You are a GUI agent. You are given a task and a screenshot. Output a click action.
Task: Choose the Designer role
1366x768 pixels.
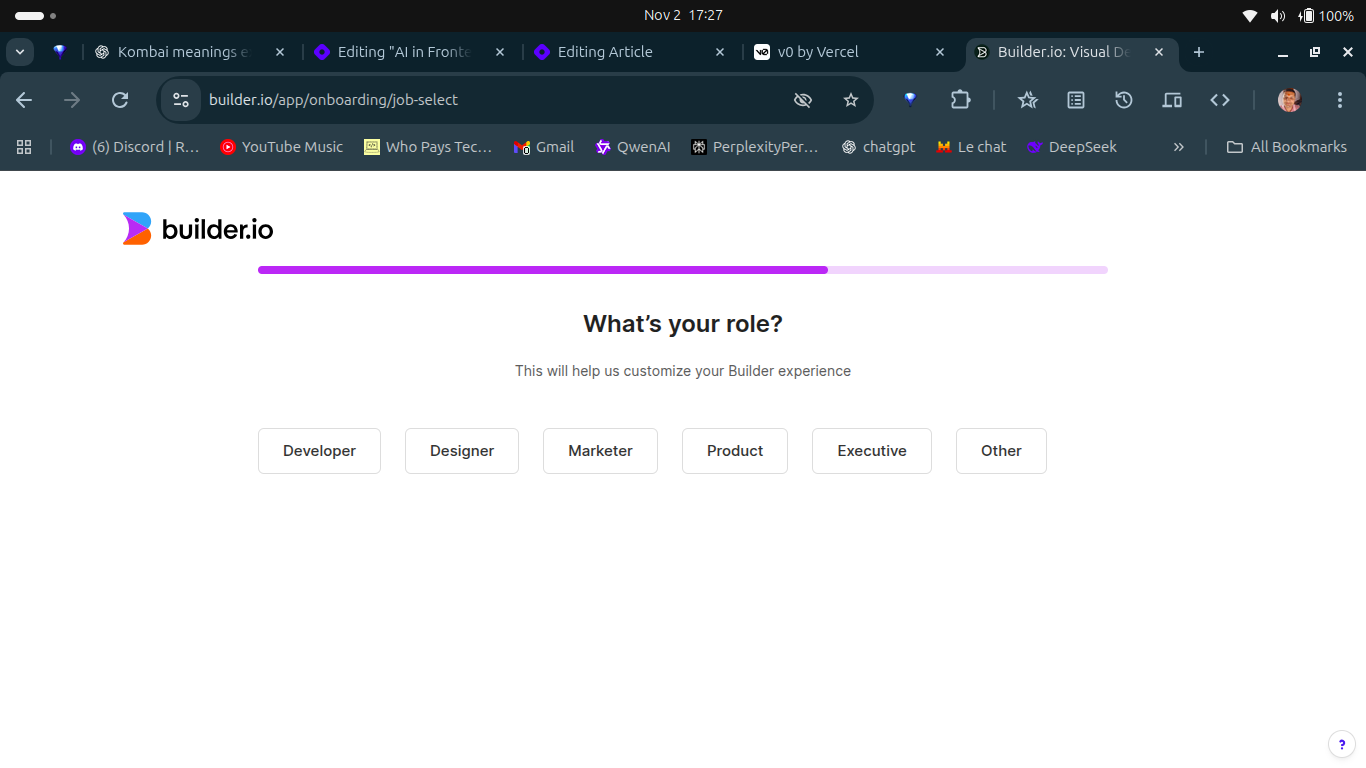(462, 451)
